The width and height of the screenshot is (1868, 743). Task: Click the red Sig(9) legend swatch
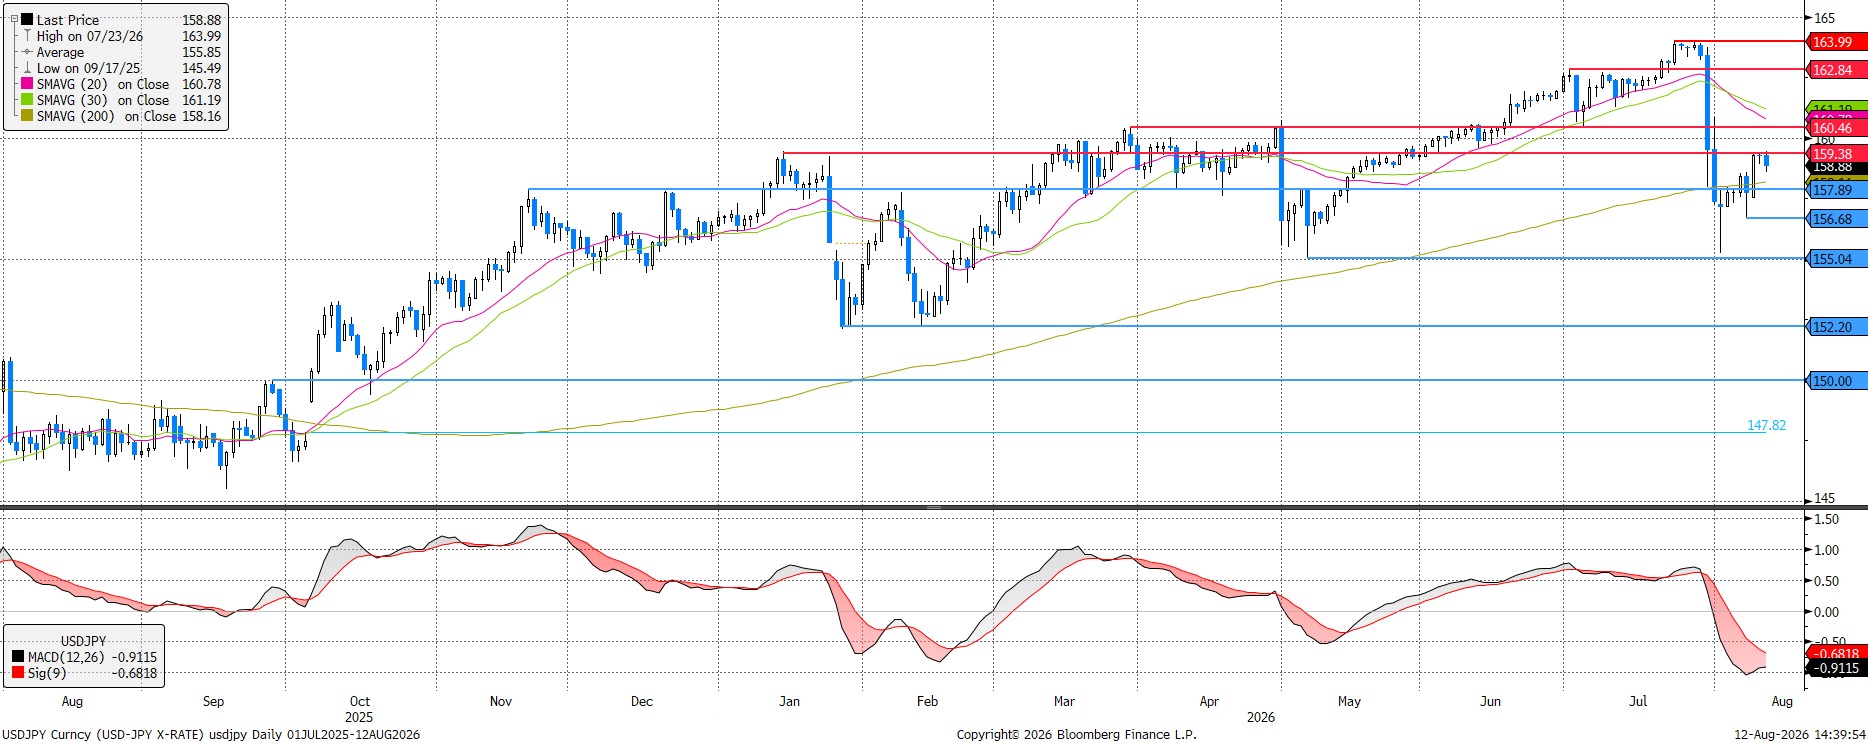18,673
